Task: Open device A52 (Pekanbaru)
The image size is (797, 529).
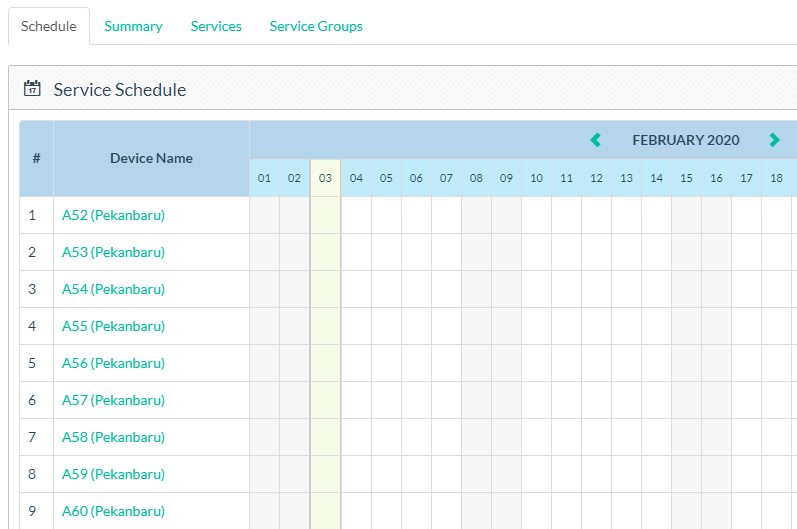Action: tap(113, 215)
